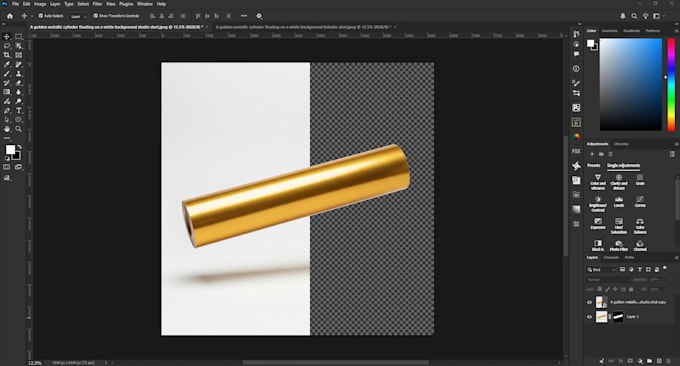680x366 pixels.
Task: Open the options bar settings gear
Action: (x=259, y=16)
